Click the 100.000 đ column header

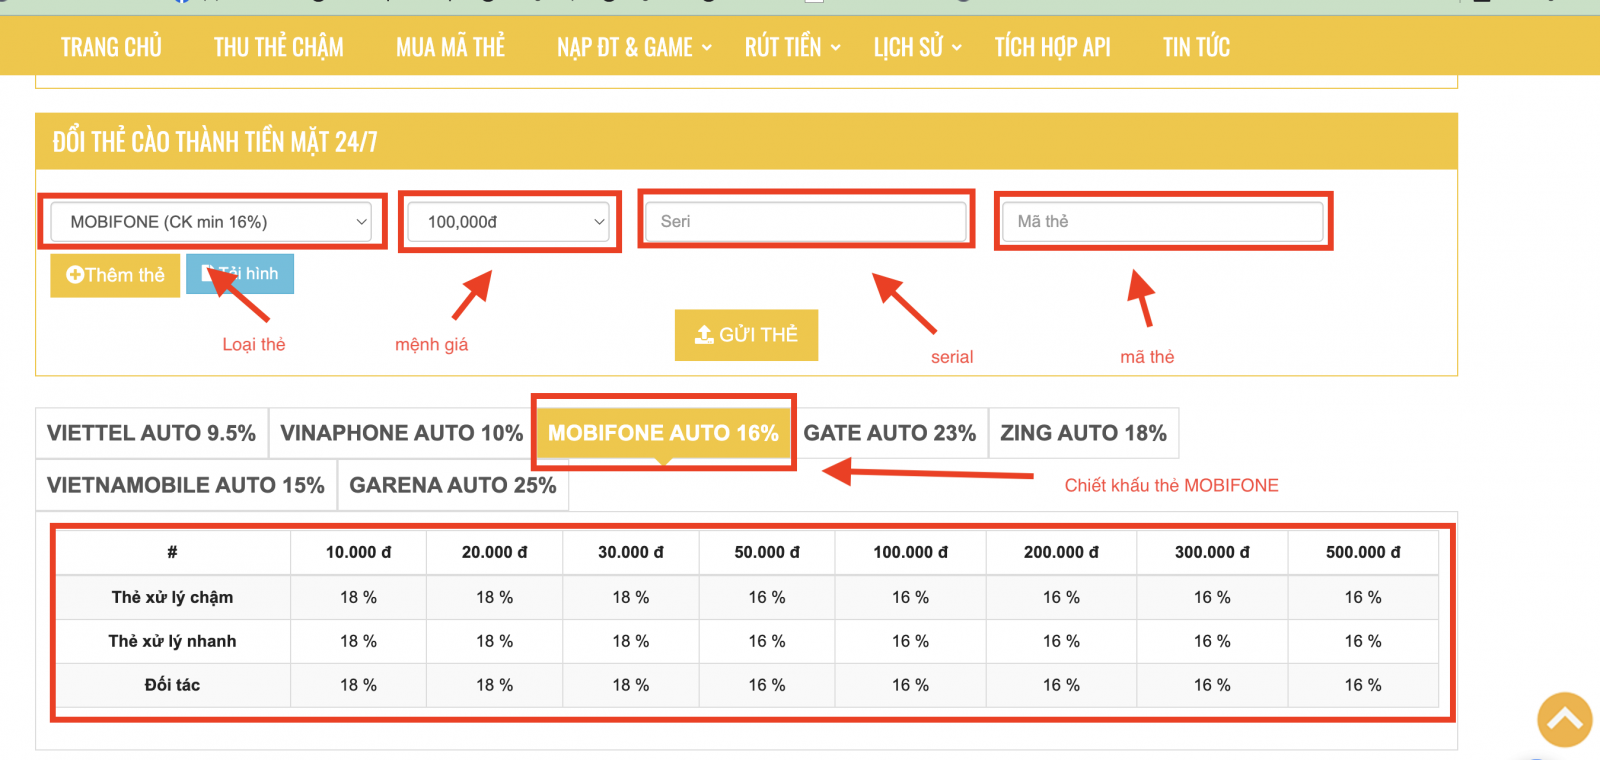pyautogui.click(x=910, y=552)
